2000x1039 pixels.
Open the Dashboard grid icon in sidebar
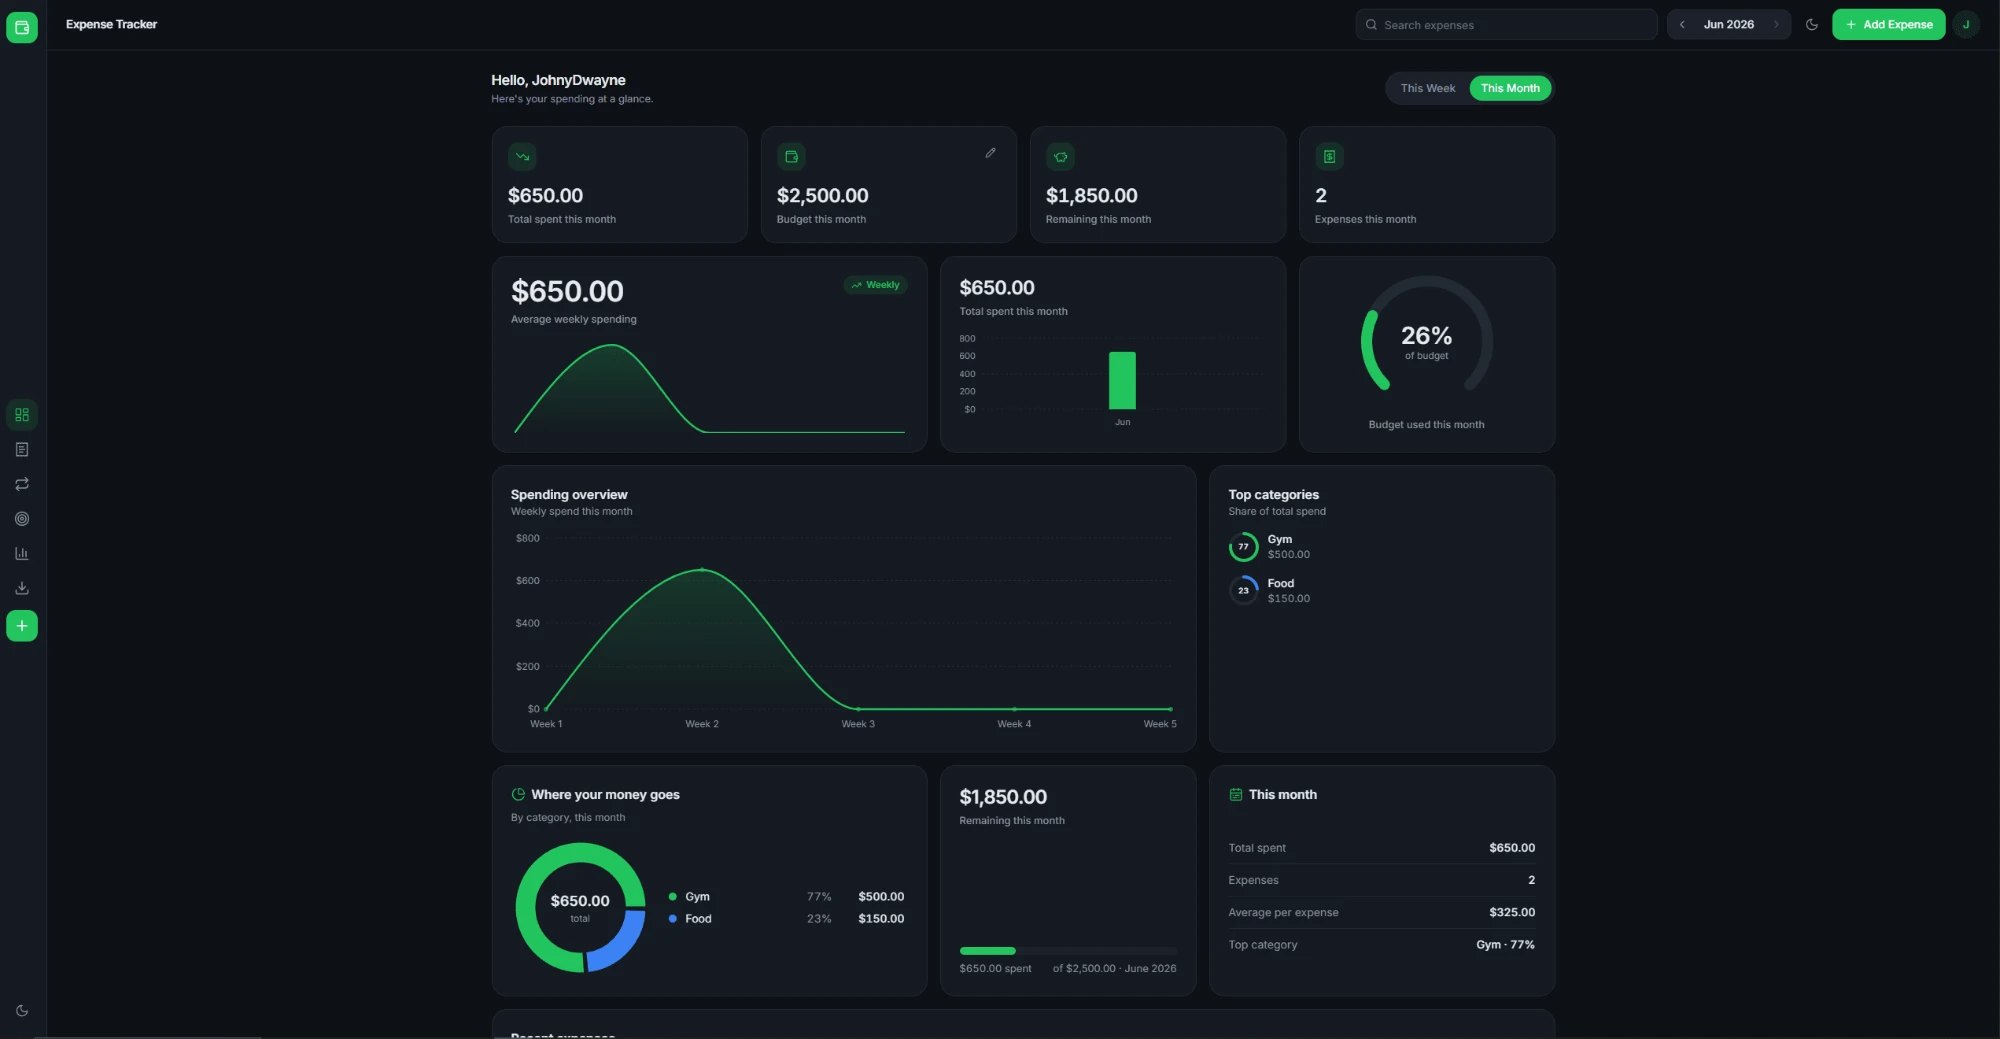(22, 415)
